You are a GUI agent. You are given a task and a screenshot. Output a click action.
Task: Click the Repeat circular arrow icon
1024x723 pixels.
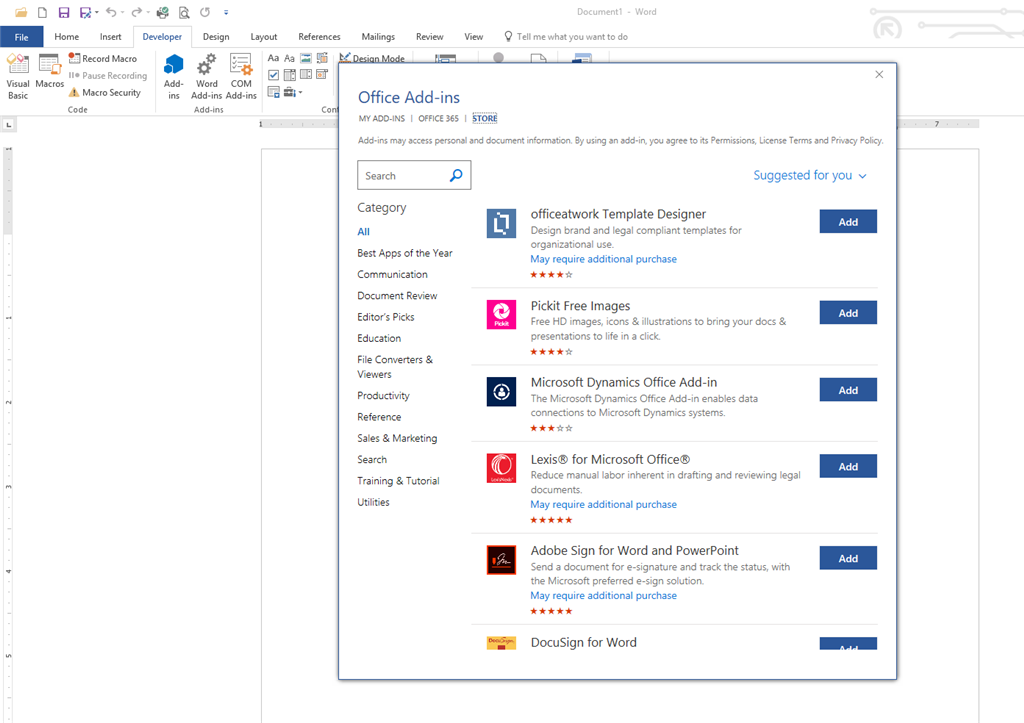205,12
